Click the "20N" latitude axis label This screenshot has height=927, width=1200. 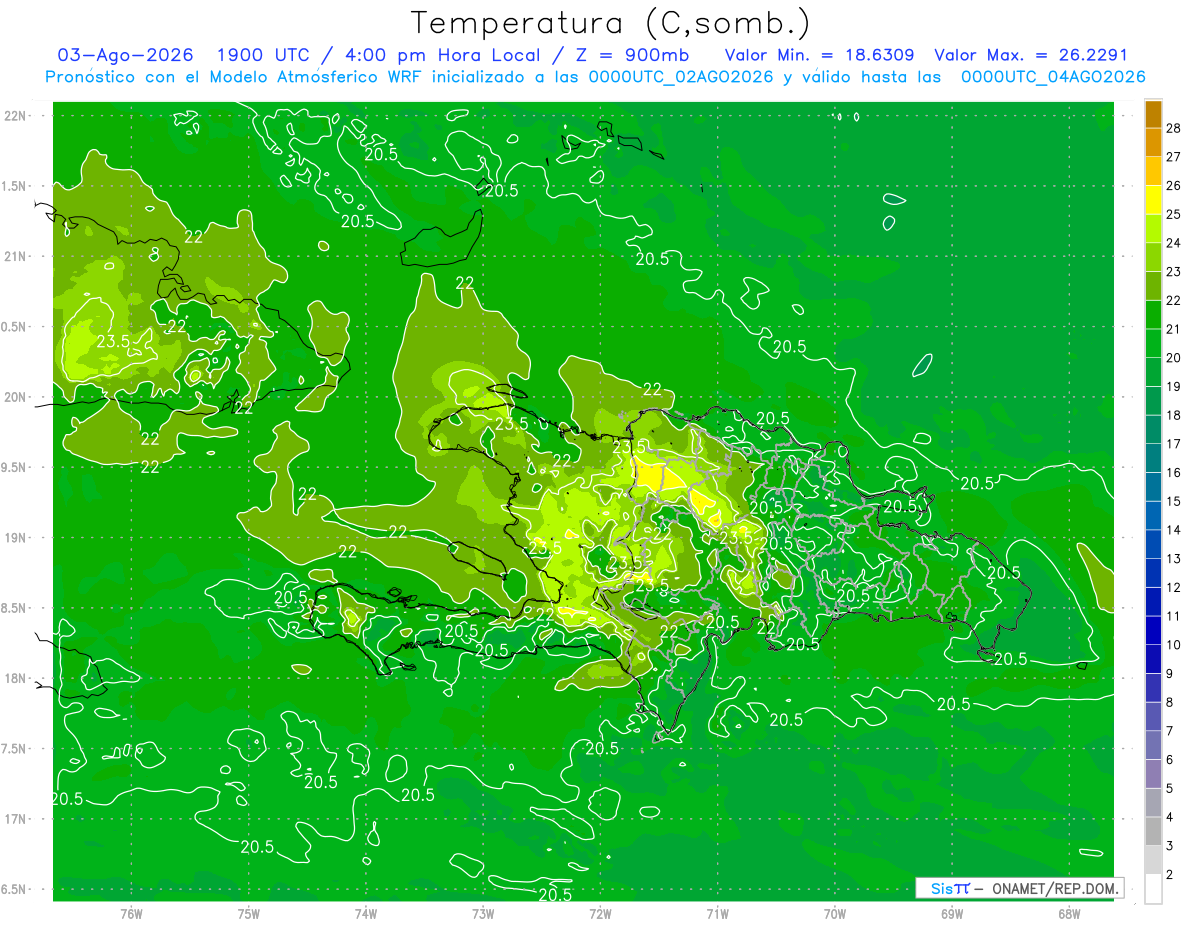tap(14, 397)
